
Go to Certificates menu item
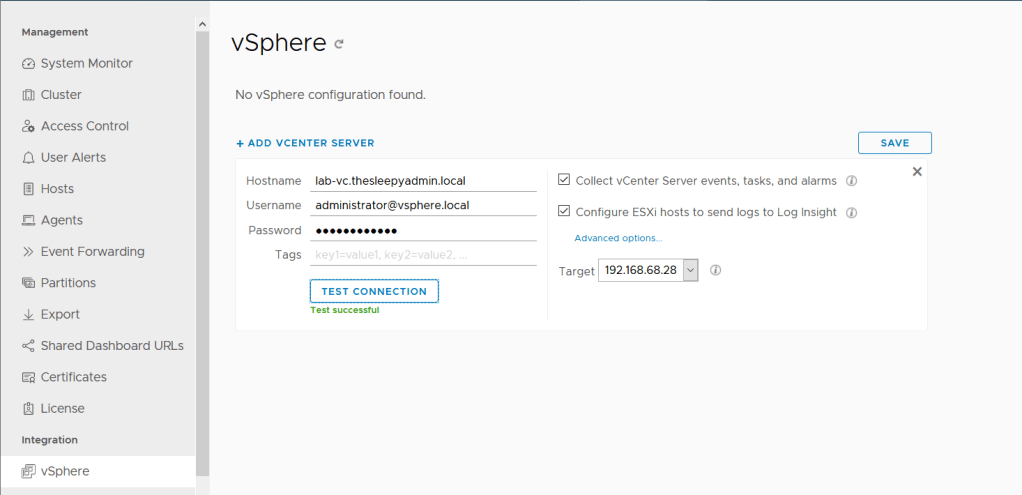click(73, 377)
